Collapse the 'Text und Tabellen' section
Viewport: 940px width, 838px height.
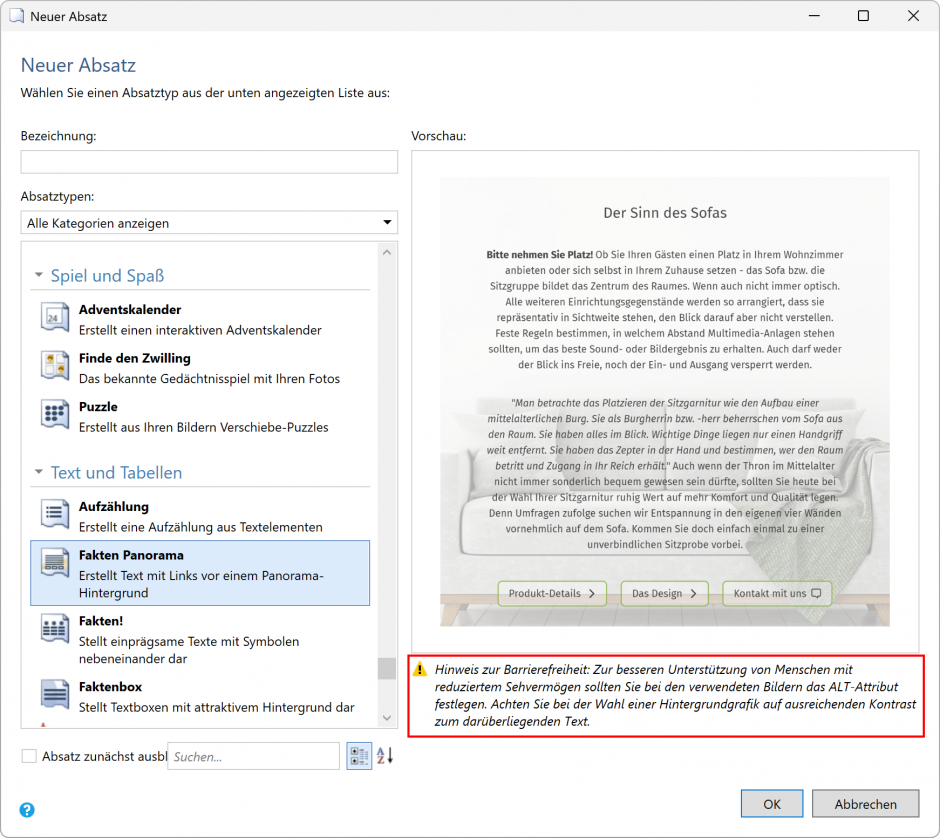(x=39, y=473)
